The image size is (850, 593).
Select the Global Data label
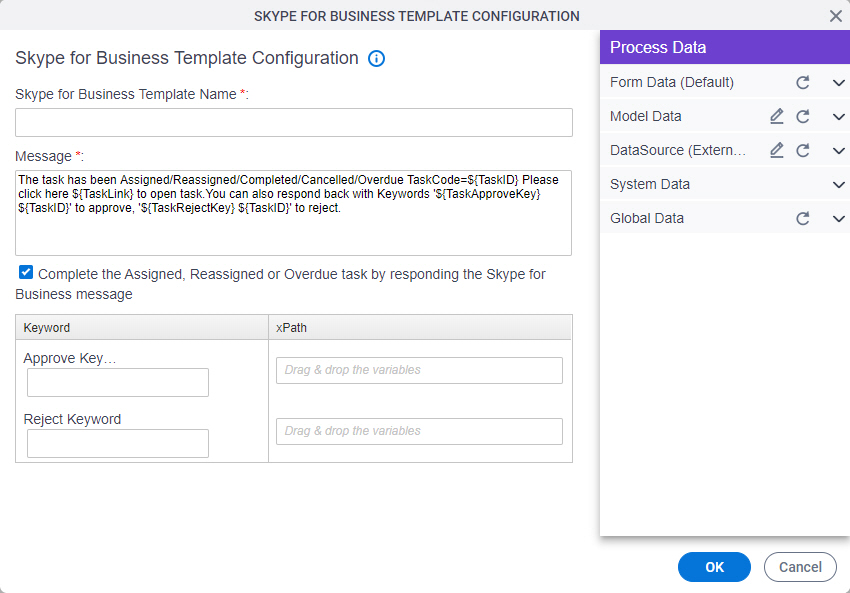(x=647, y=218)
